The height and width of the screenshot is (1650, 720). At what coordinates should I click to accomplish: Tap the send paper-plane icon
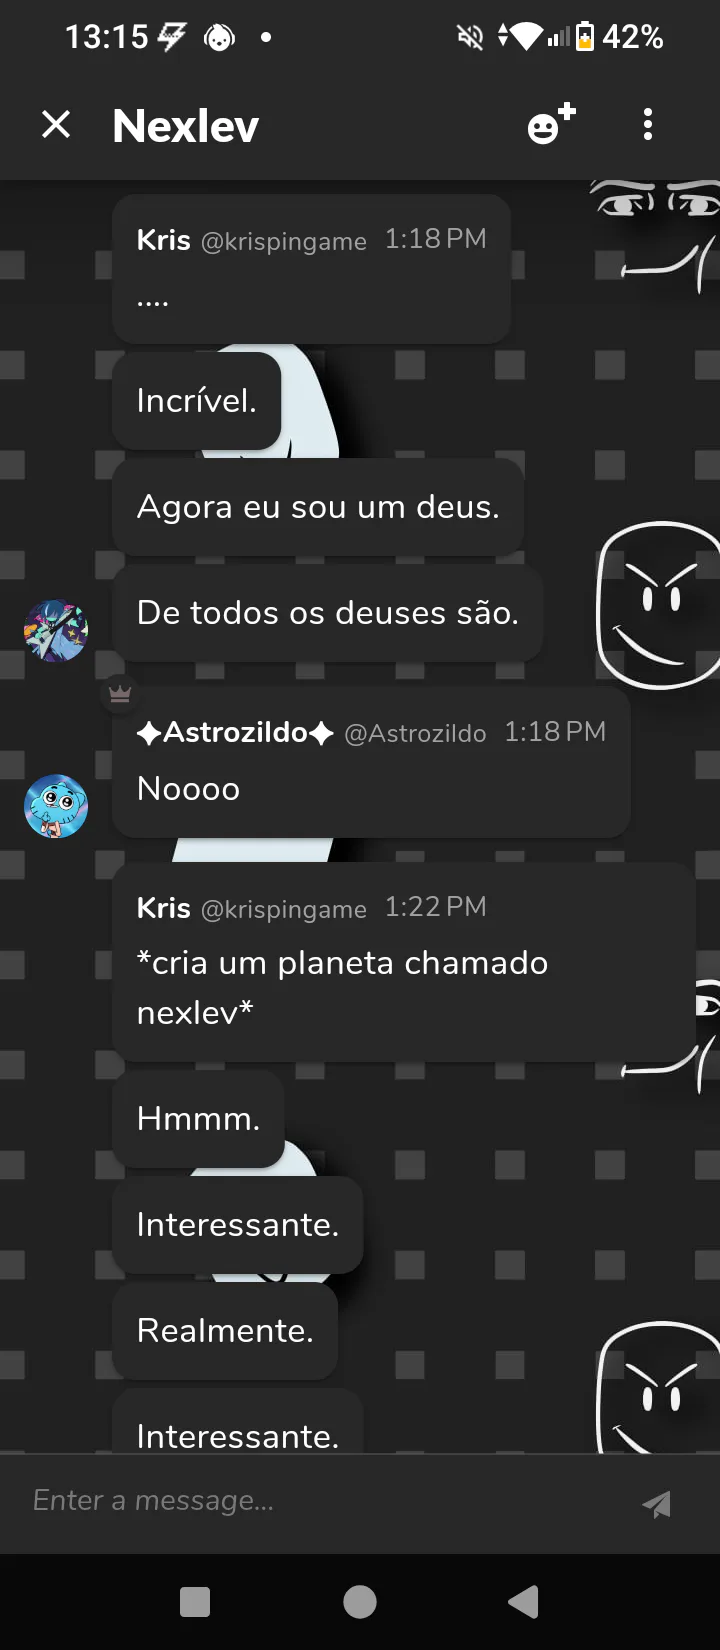click(x=657, y=1503)
